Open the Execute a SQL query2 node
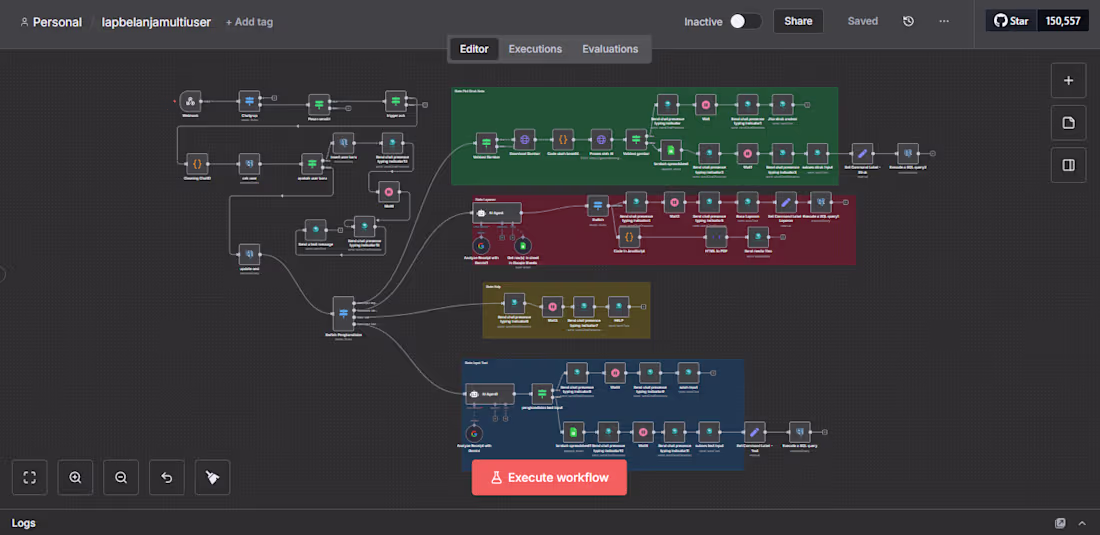 click(x=908, y=154)
